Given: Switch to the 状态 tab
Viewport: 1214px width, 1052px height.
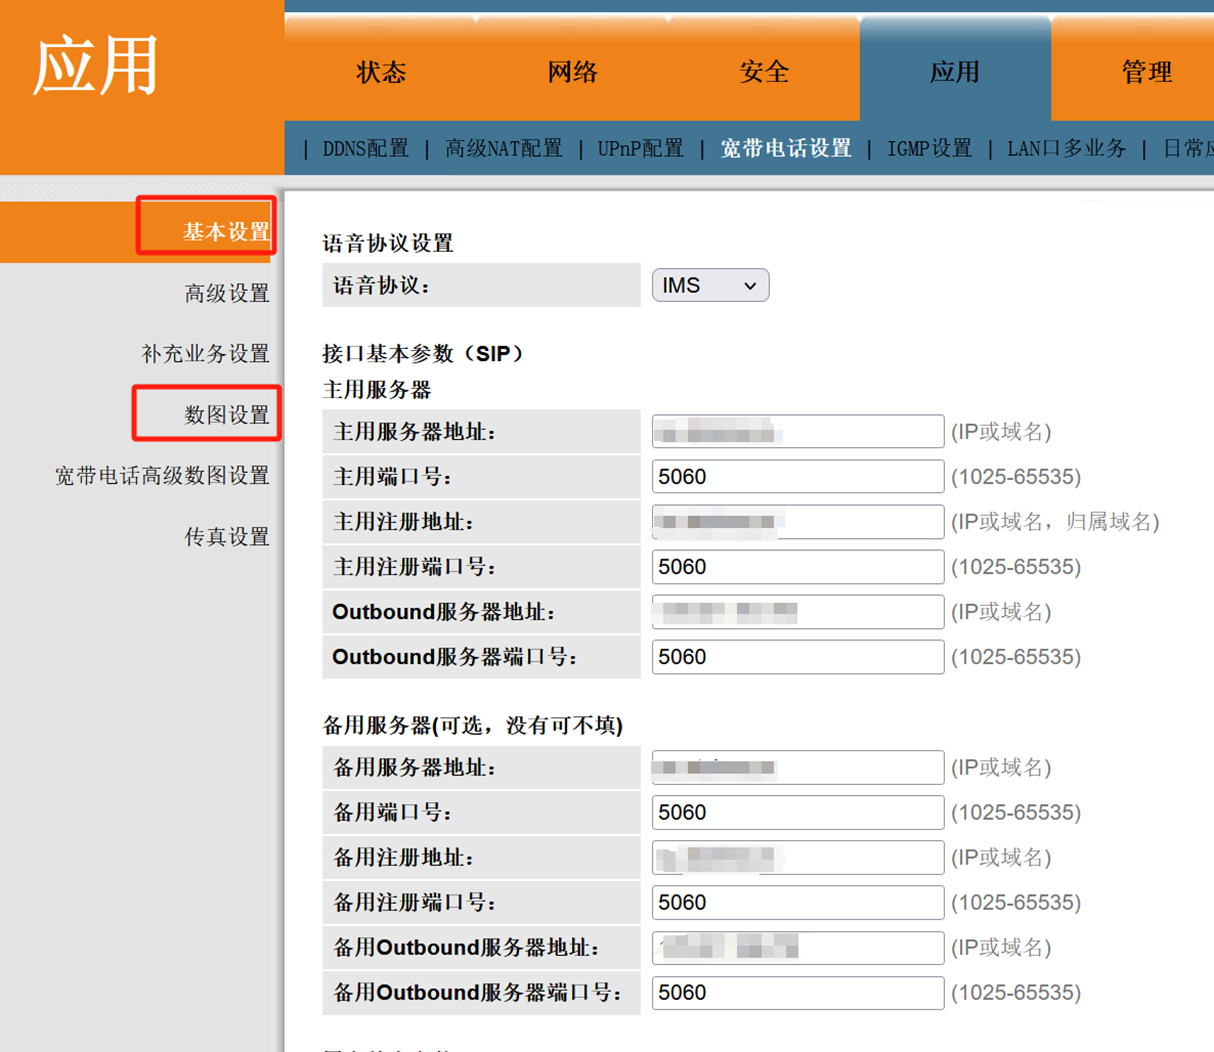Looking at the screenshot, I should [x=381, y=72].
